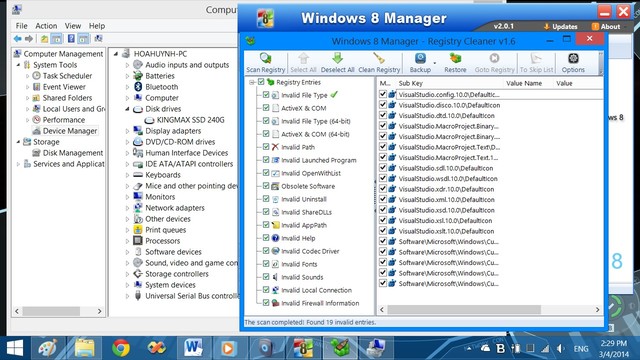This screenshot has height=360, width=640.
Task: Switch to Windows 8 Manager taskbar icon
Action: 303,348
